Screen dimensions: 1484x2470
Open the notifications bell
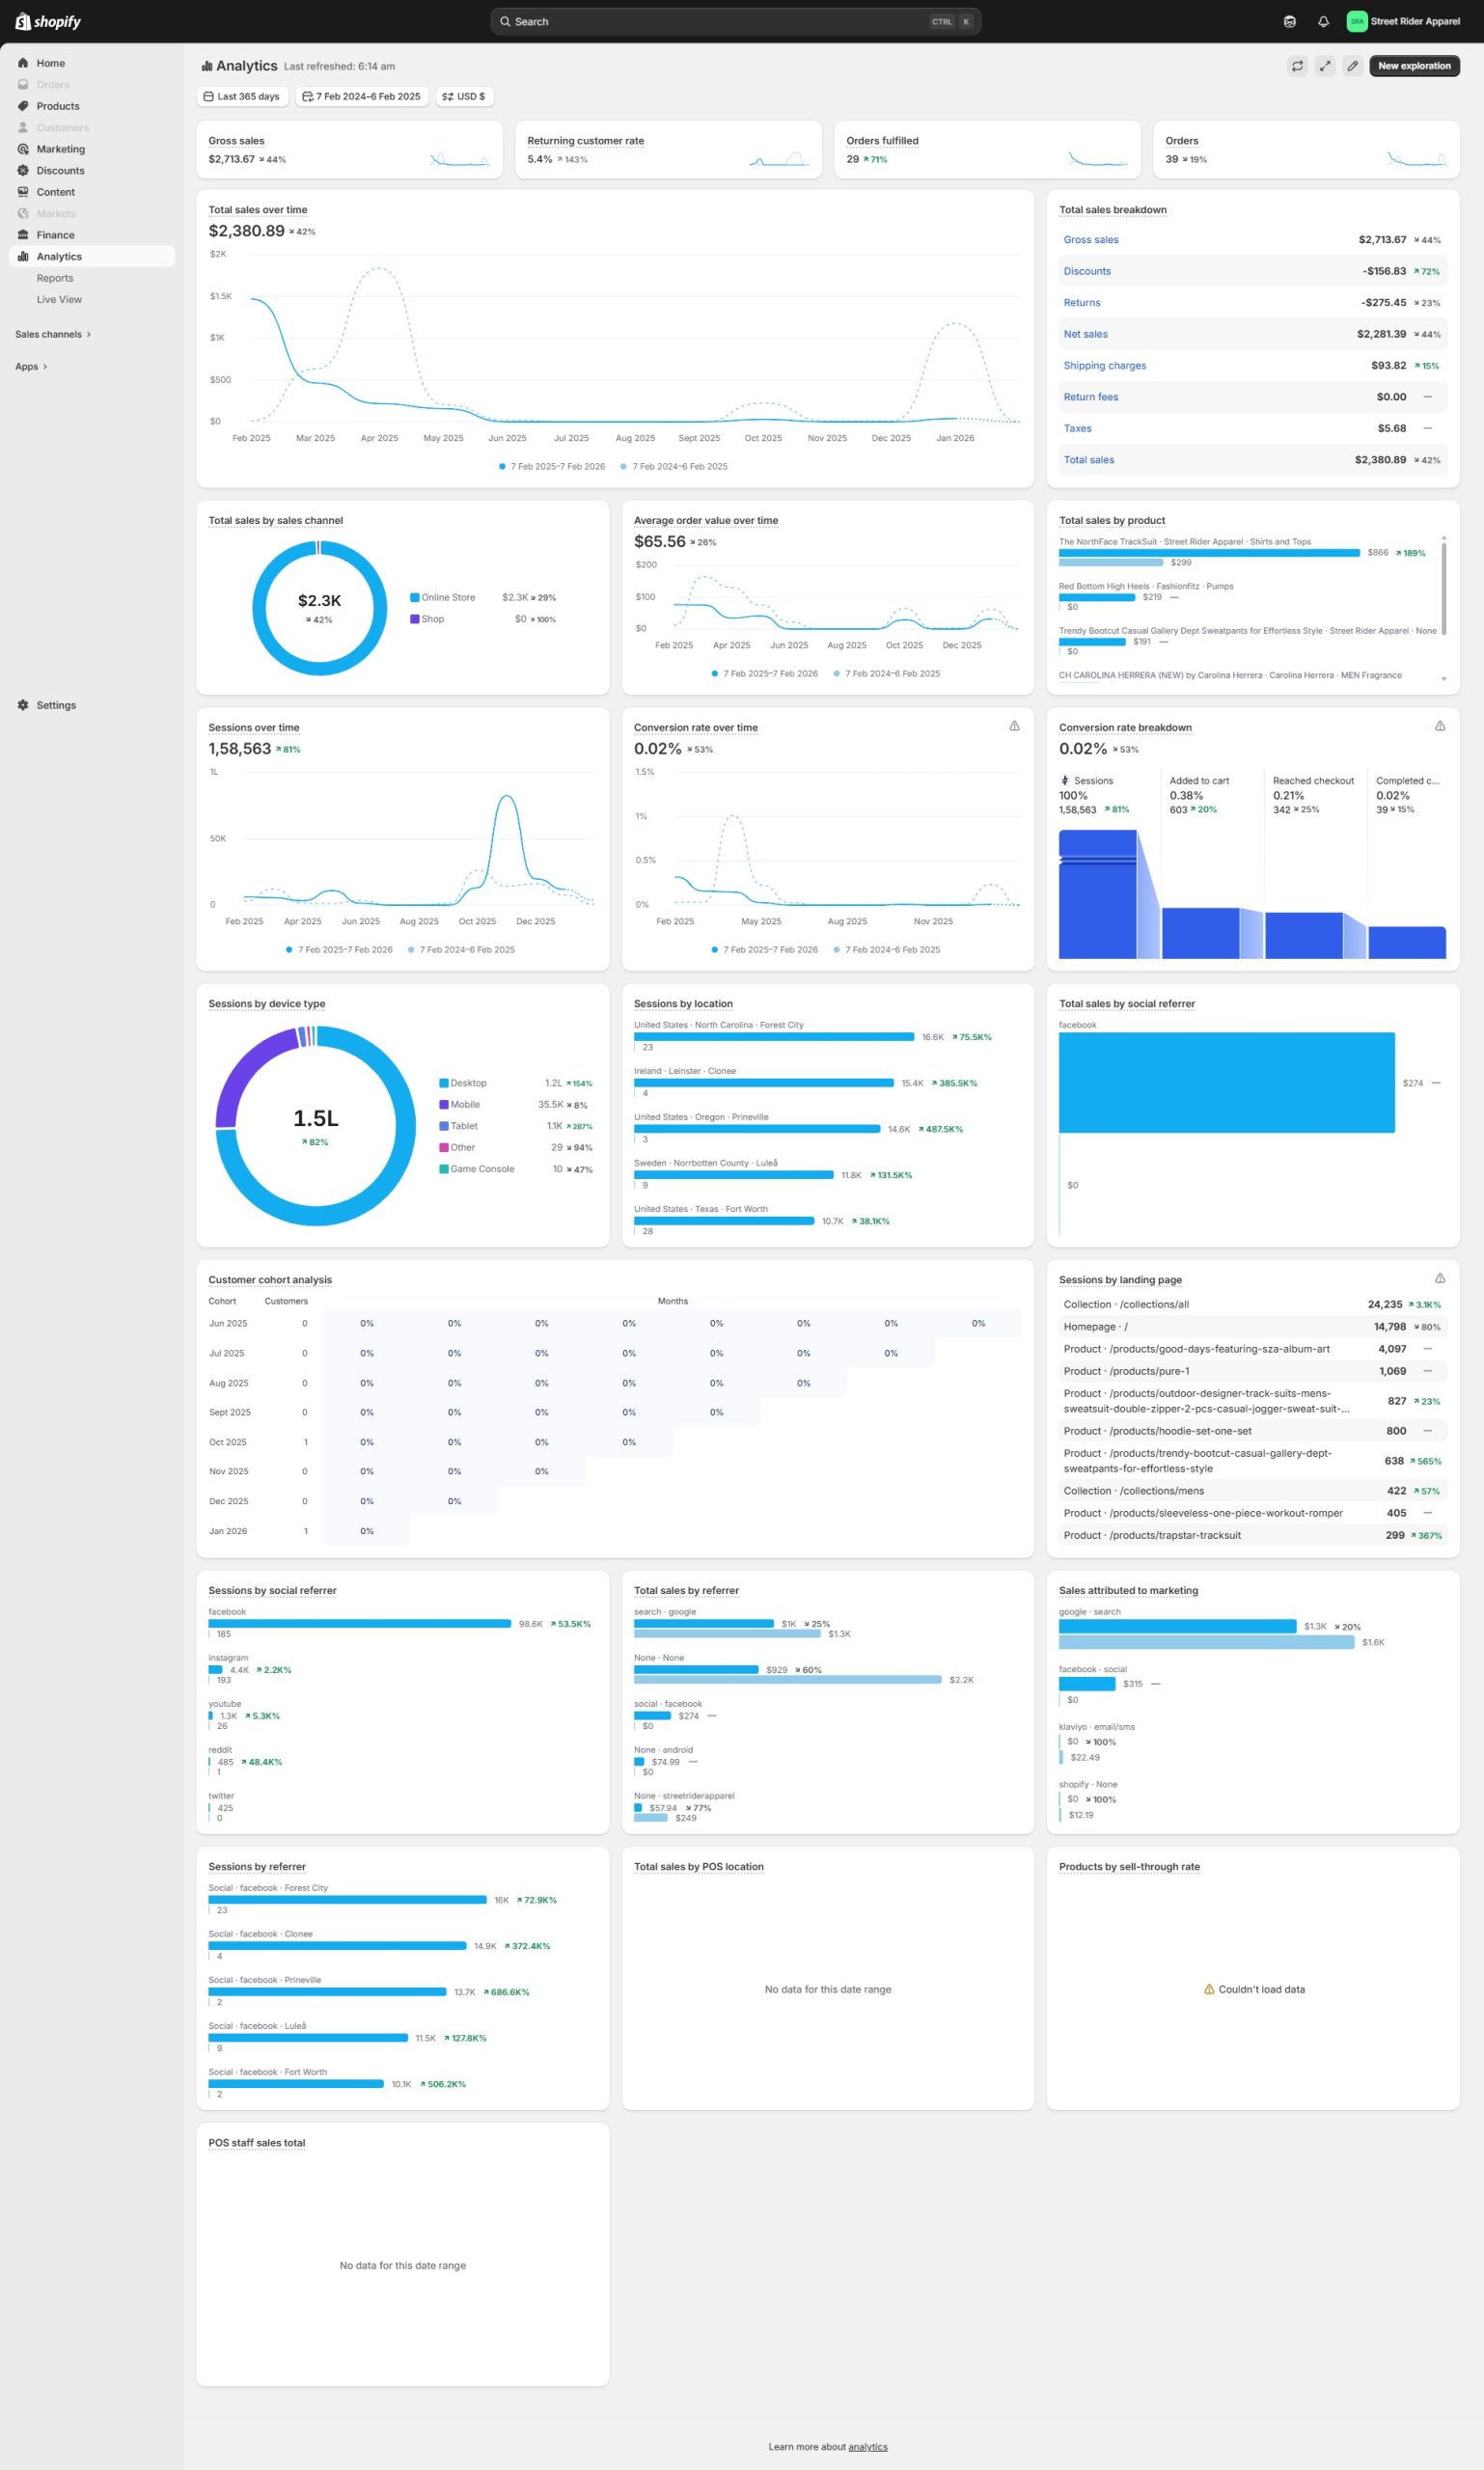(1323, 22)
